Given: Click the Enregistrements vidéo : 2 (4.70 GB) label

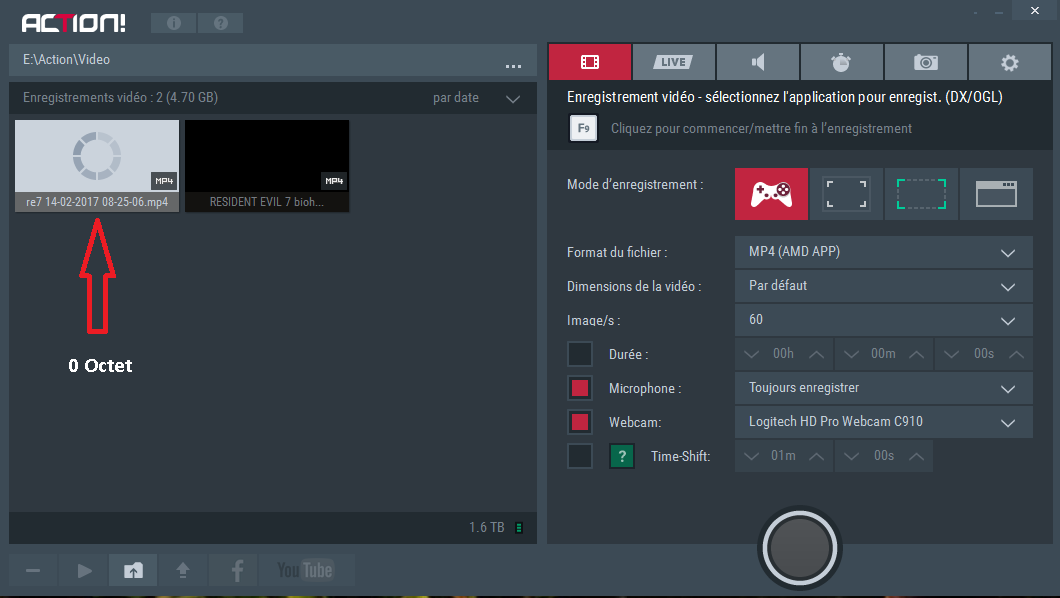Looking at the screenshot, I should [x=120, y=97].
